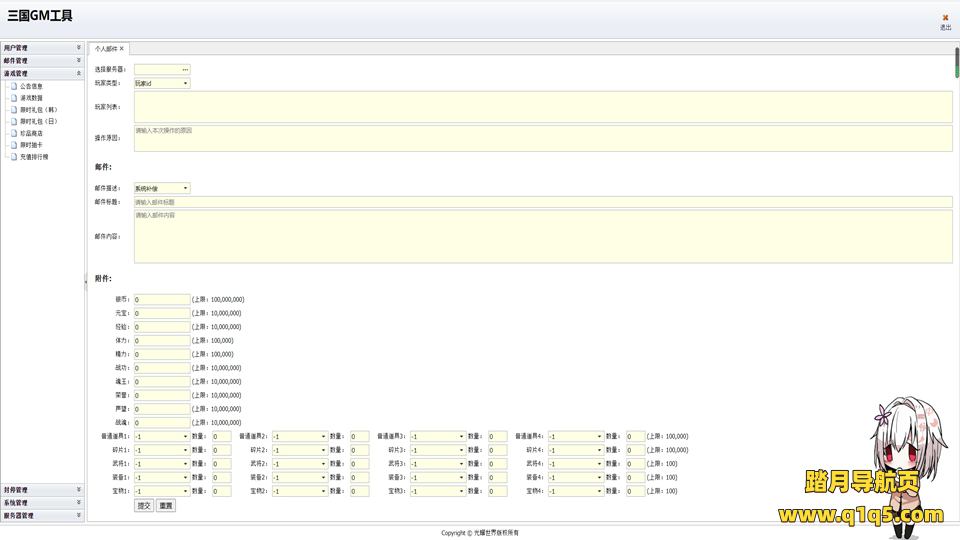Click the 退出 logout icon
The image size is (960, 540).
pyautogui.click(x=944, y=20)
